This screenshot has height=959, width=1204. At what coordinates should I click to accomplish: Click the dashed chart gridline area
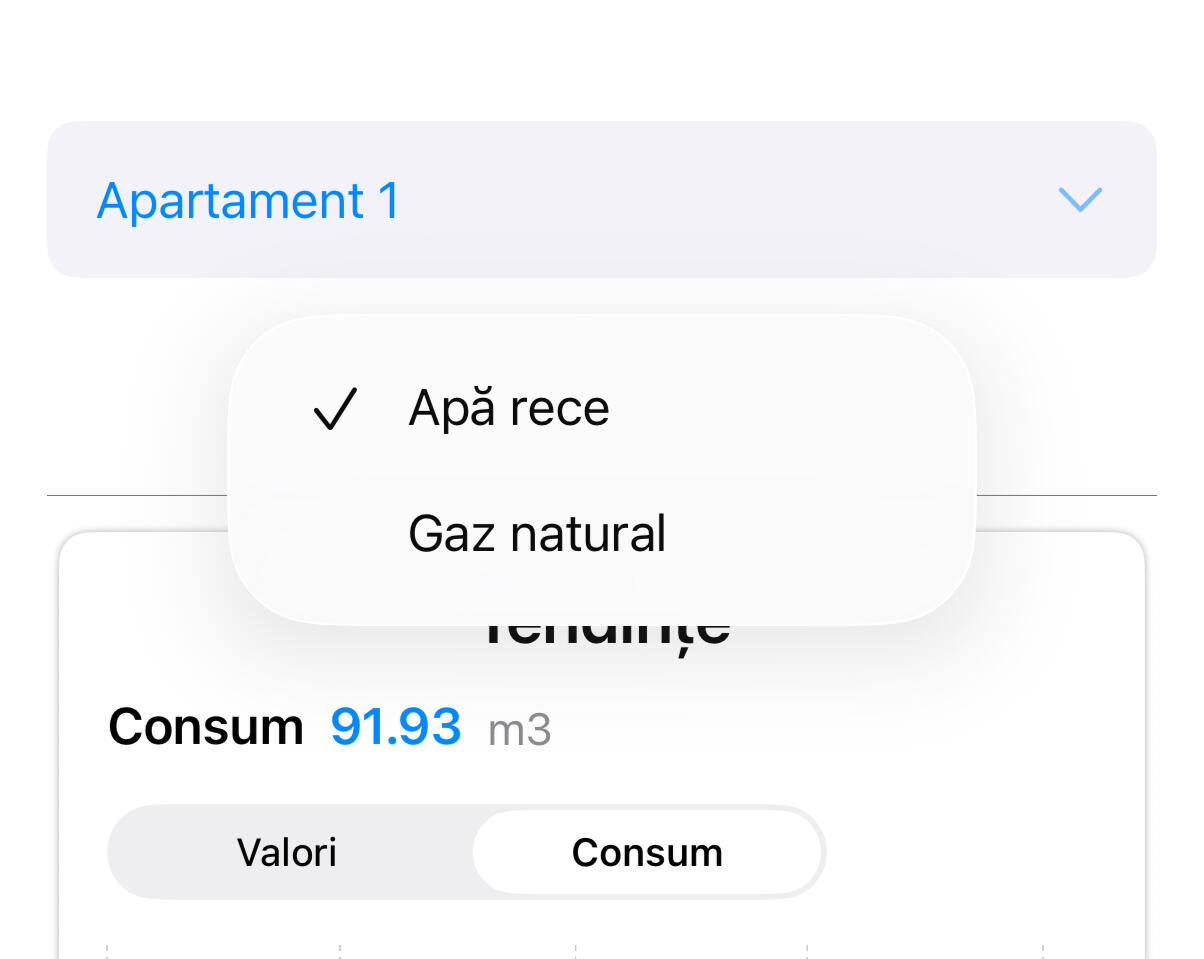(574, 950)
